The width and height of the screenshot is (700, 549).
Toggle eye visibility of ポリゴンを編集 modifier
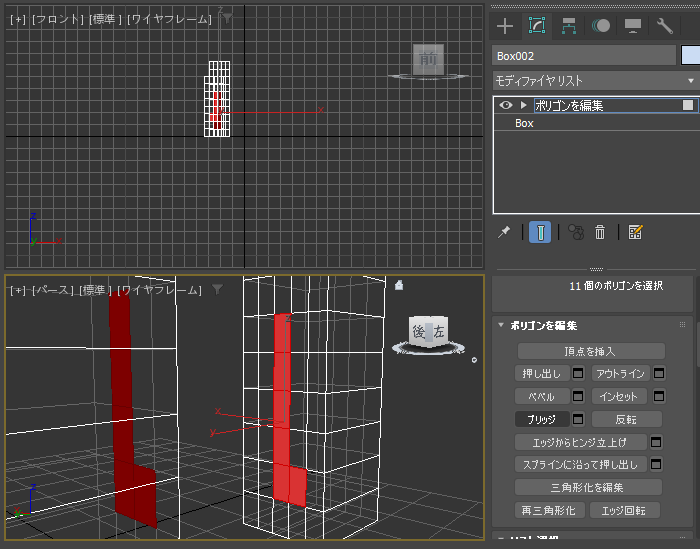(x=505, y=105)
